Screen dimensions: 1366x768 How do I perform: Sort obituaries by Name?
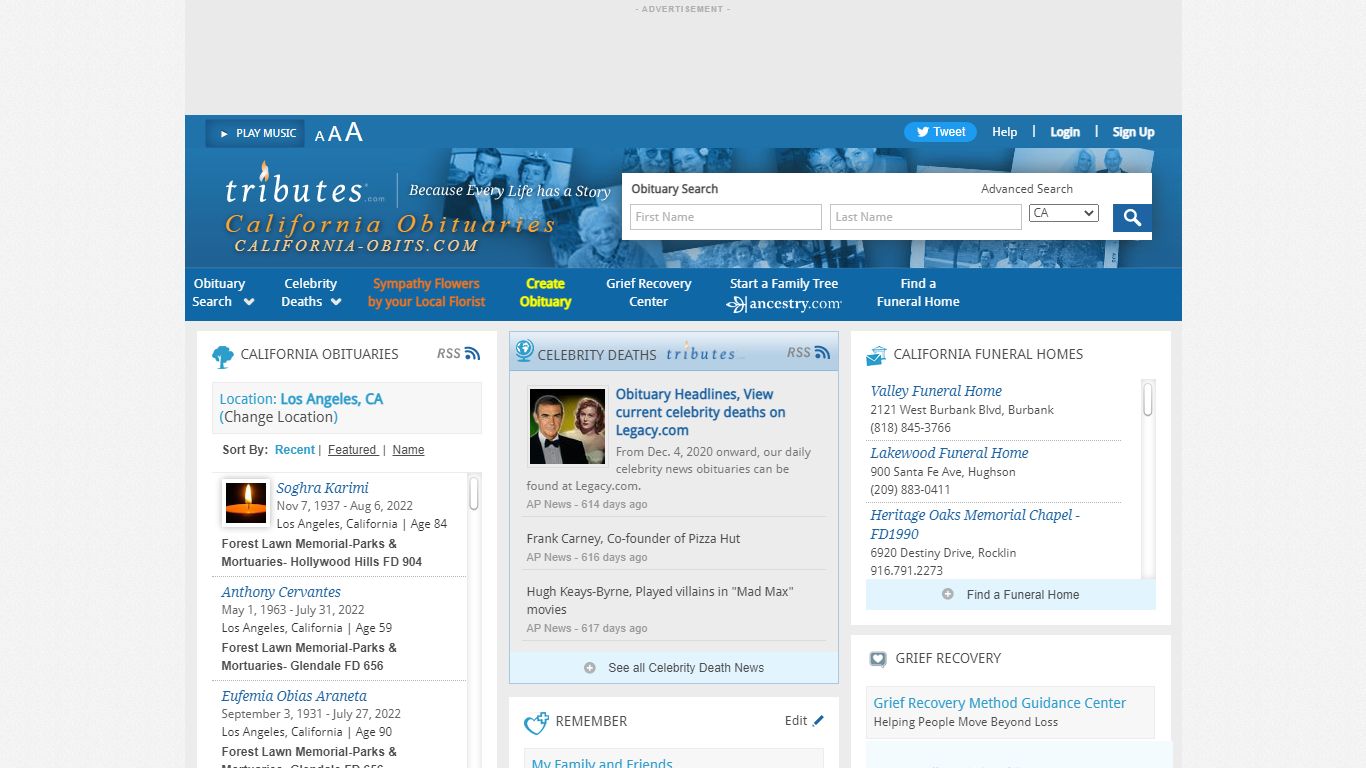[408, 450]
